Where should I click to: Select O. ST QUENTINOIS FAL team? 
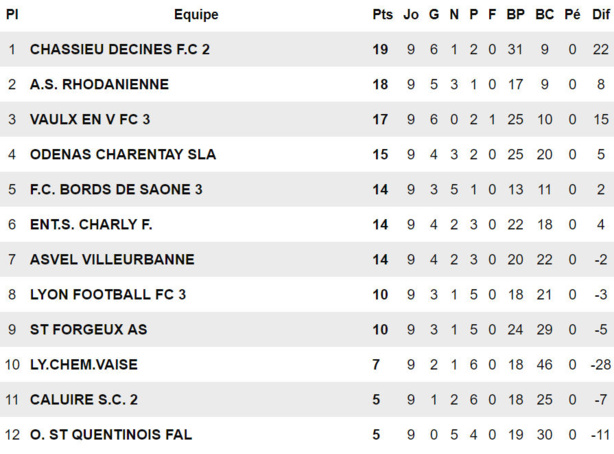pyautogui.click(x=110, y=434)
